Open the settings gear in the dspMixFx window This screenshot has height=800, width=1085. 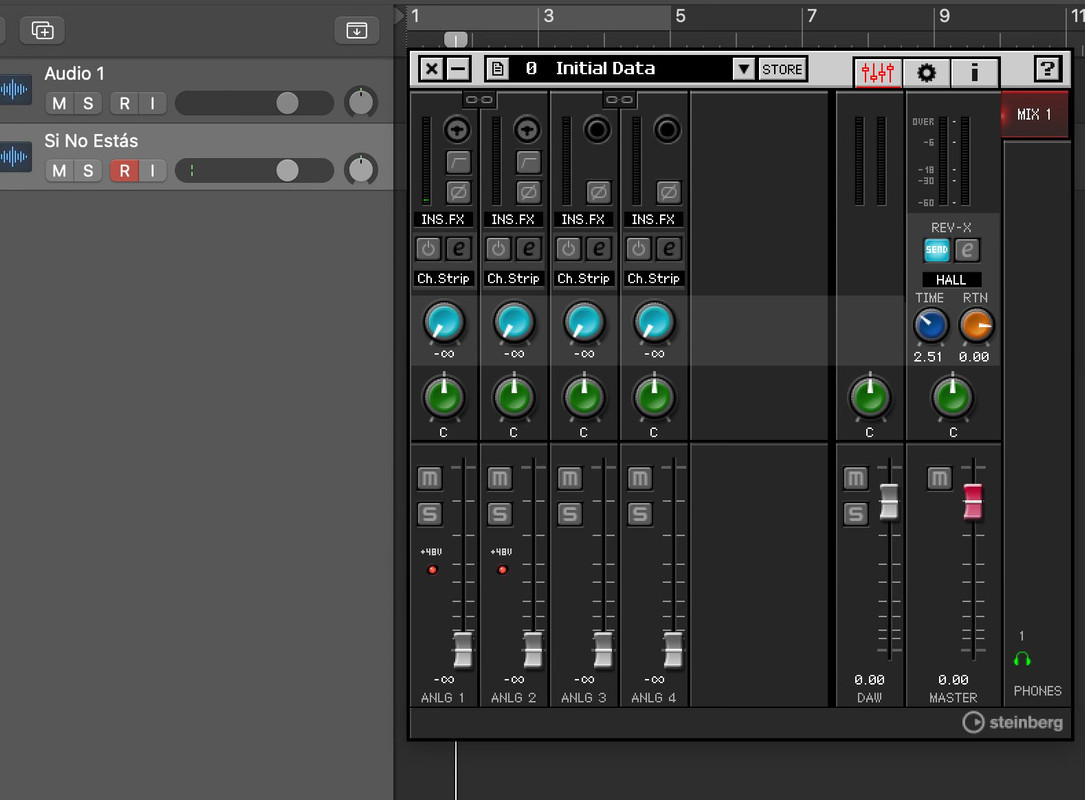pos(926,72)
